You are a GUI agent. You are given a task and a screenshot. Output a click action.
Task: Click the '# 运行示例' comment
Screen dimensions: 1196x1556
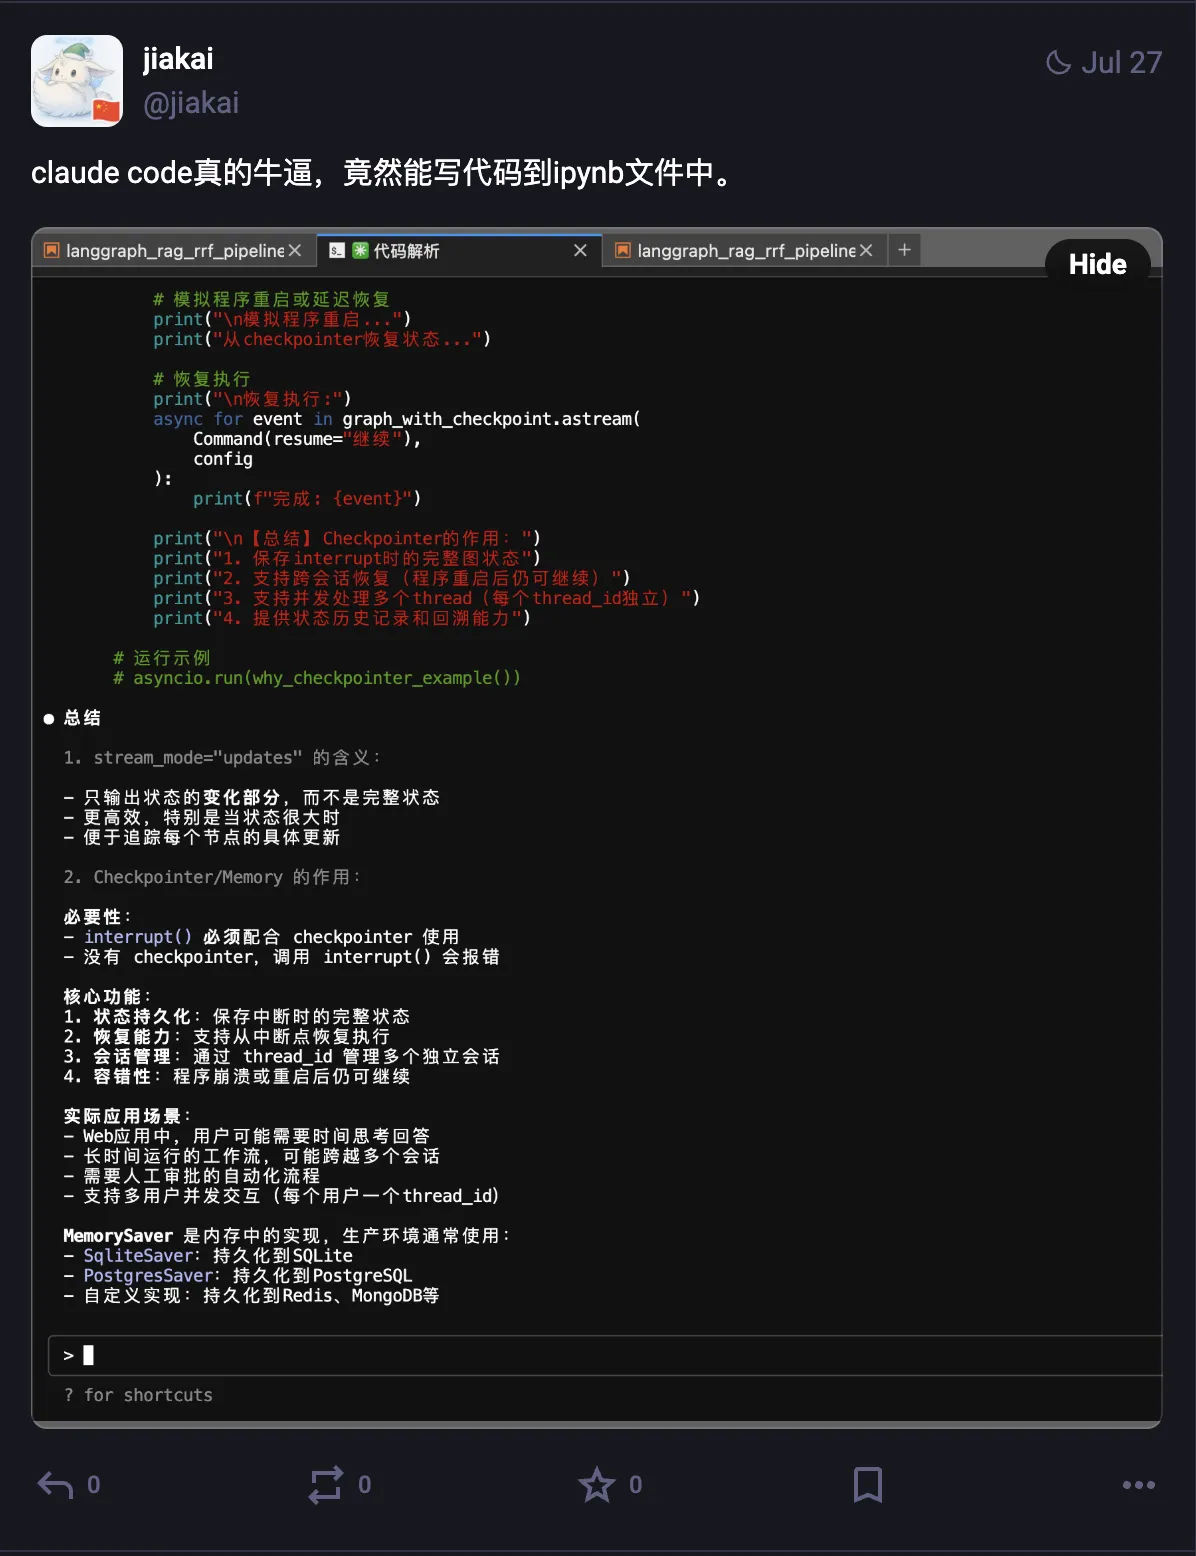(x=162, y=658)
